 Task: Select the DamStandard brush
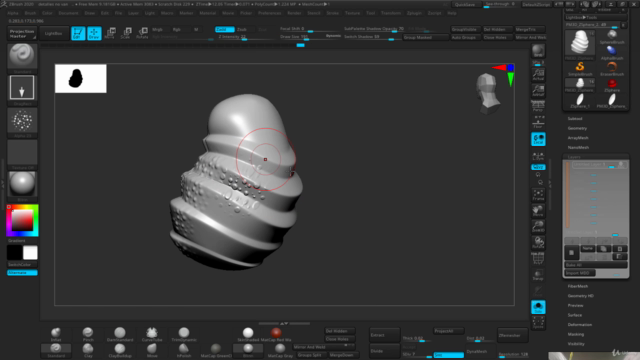[120, 334]
